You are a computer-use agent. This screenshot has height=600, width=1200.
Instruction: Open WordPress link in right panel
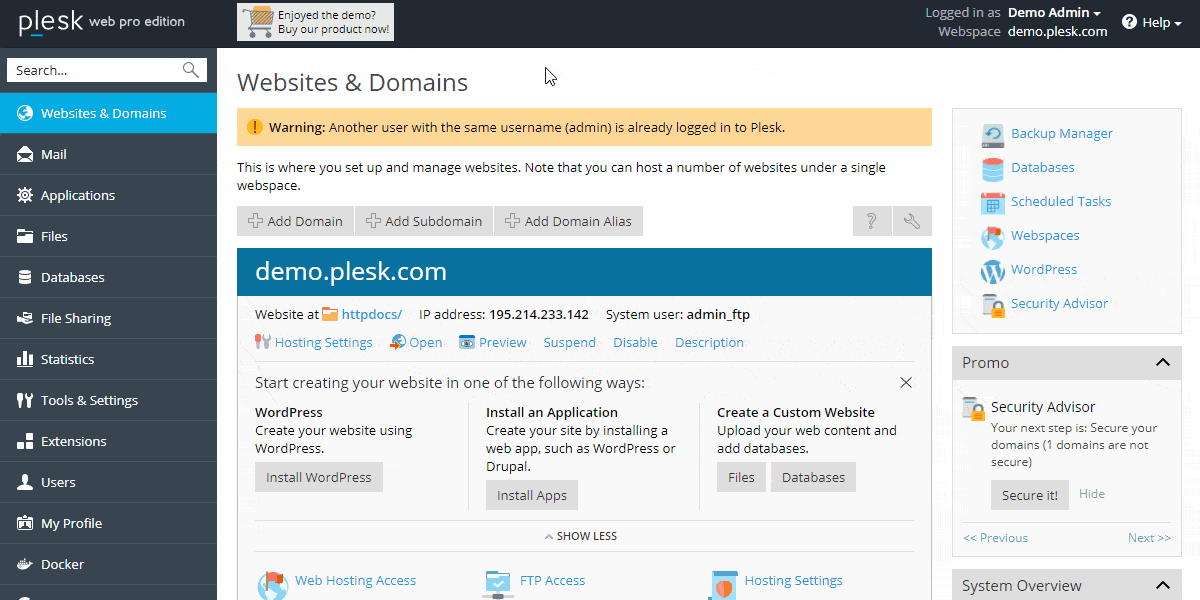tap(1044, 269)
